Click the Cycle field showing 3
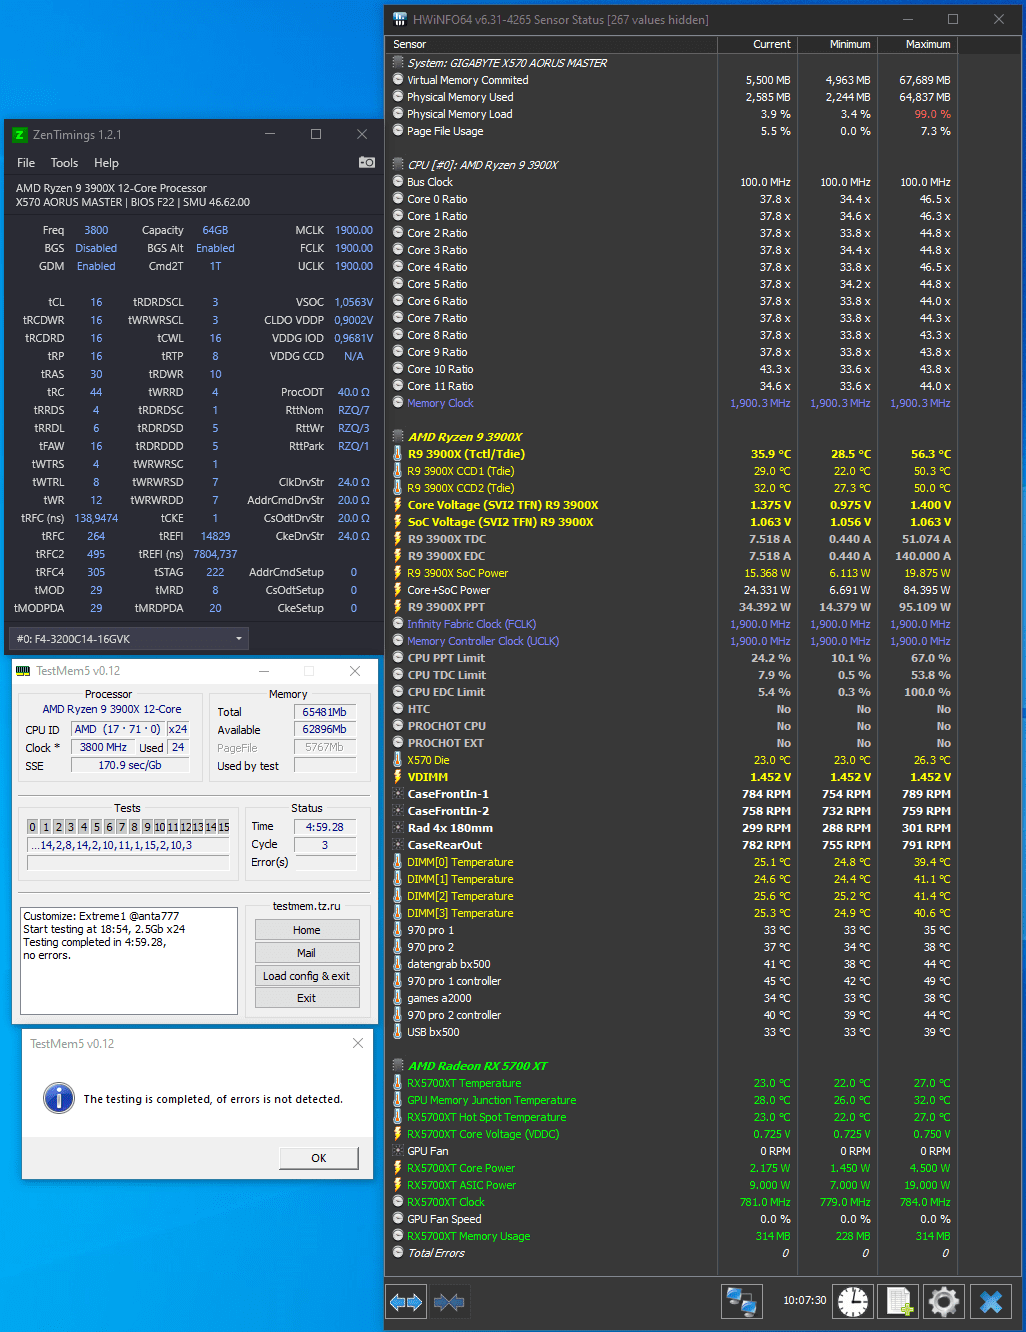Viewport: 1026px width, 1332px height. [x=325, y=845]
